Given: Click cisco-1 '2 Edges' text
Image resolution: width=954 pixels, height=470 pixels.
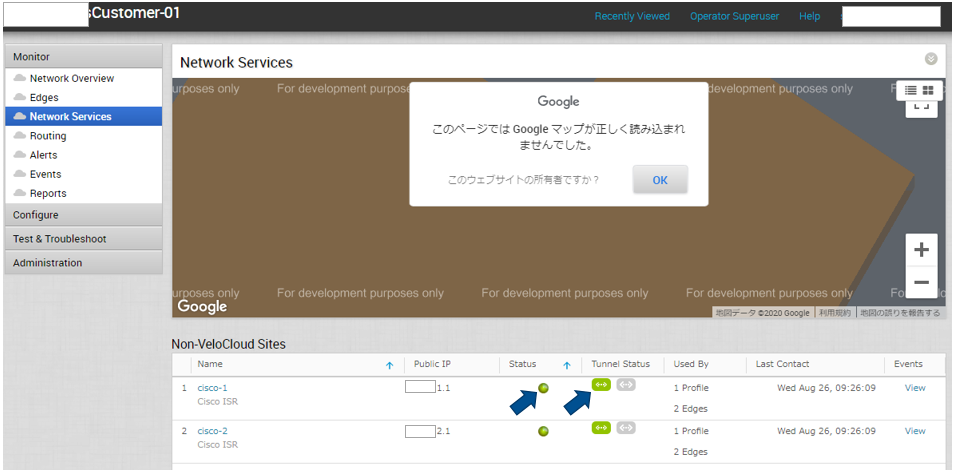Looking at the screenshot, I should [x=691, y=409].
